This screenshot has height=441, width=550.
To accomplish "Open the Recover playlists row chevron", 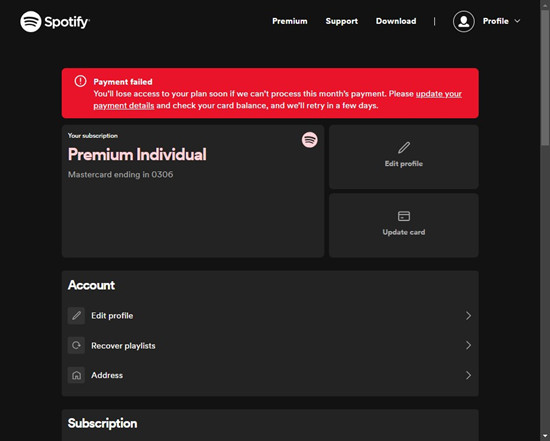I will click(468, 345).
